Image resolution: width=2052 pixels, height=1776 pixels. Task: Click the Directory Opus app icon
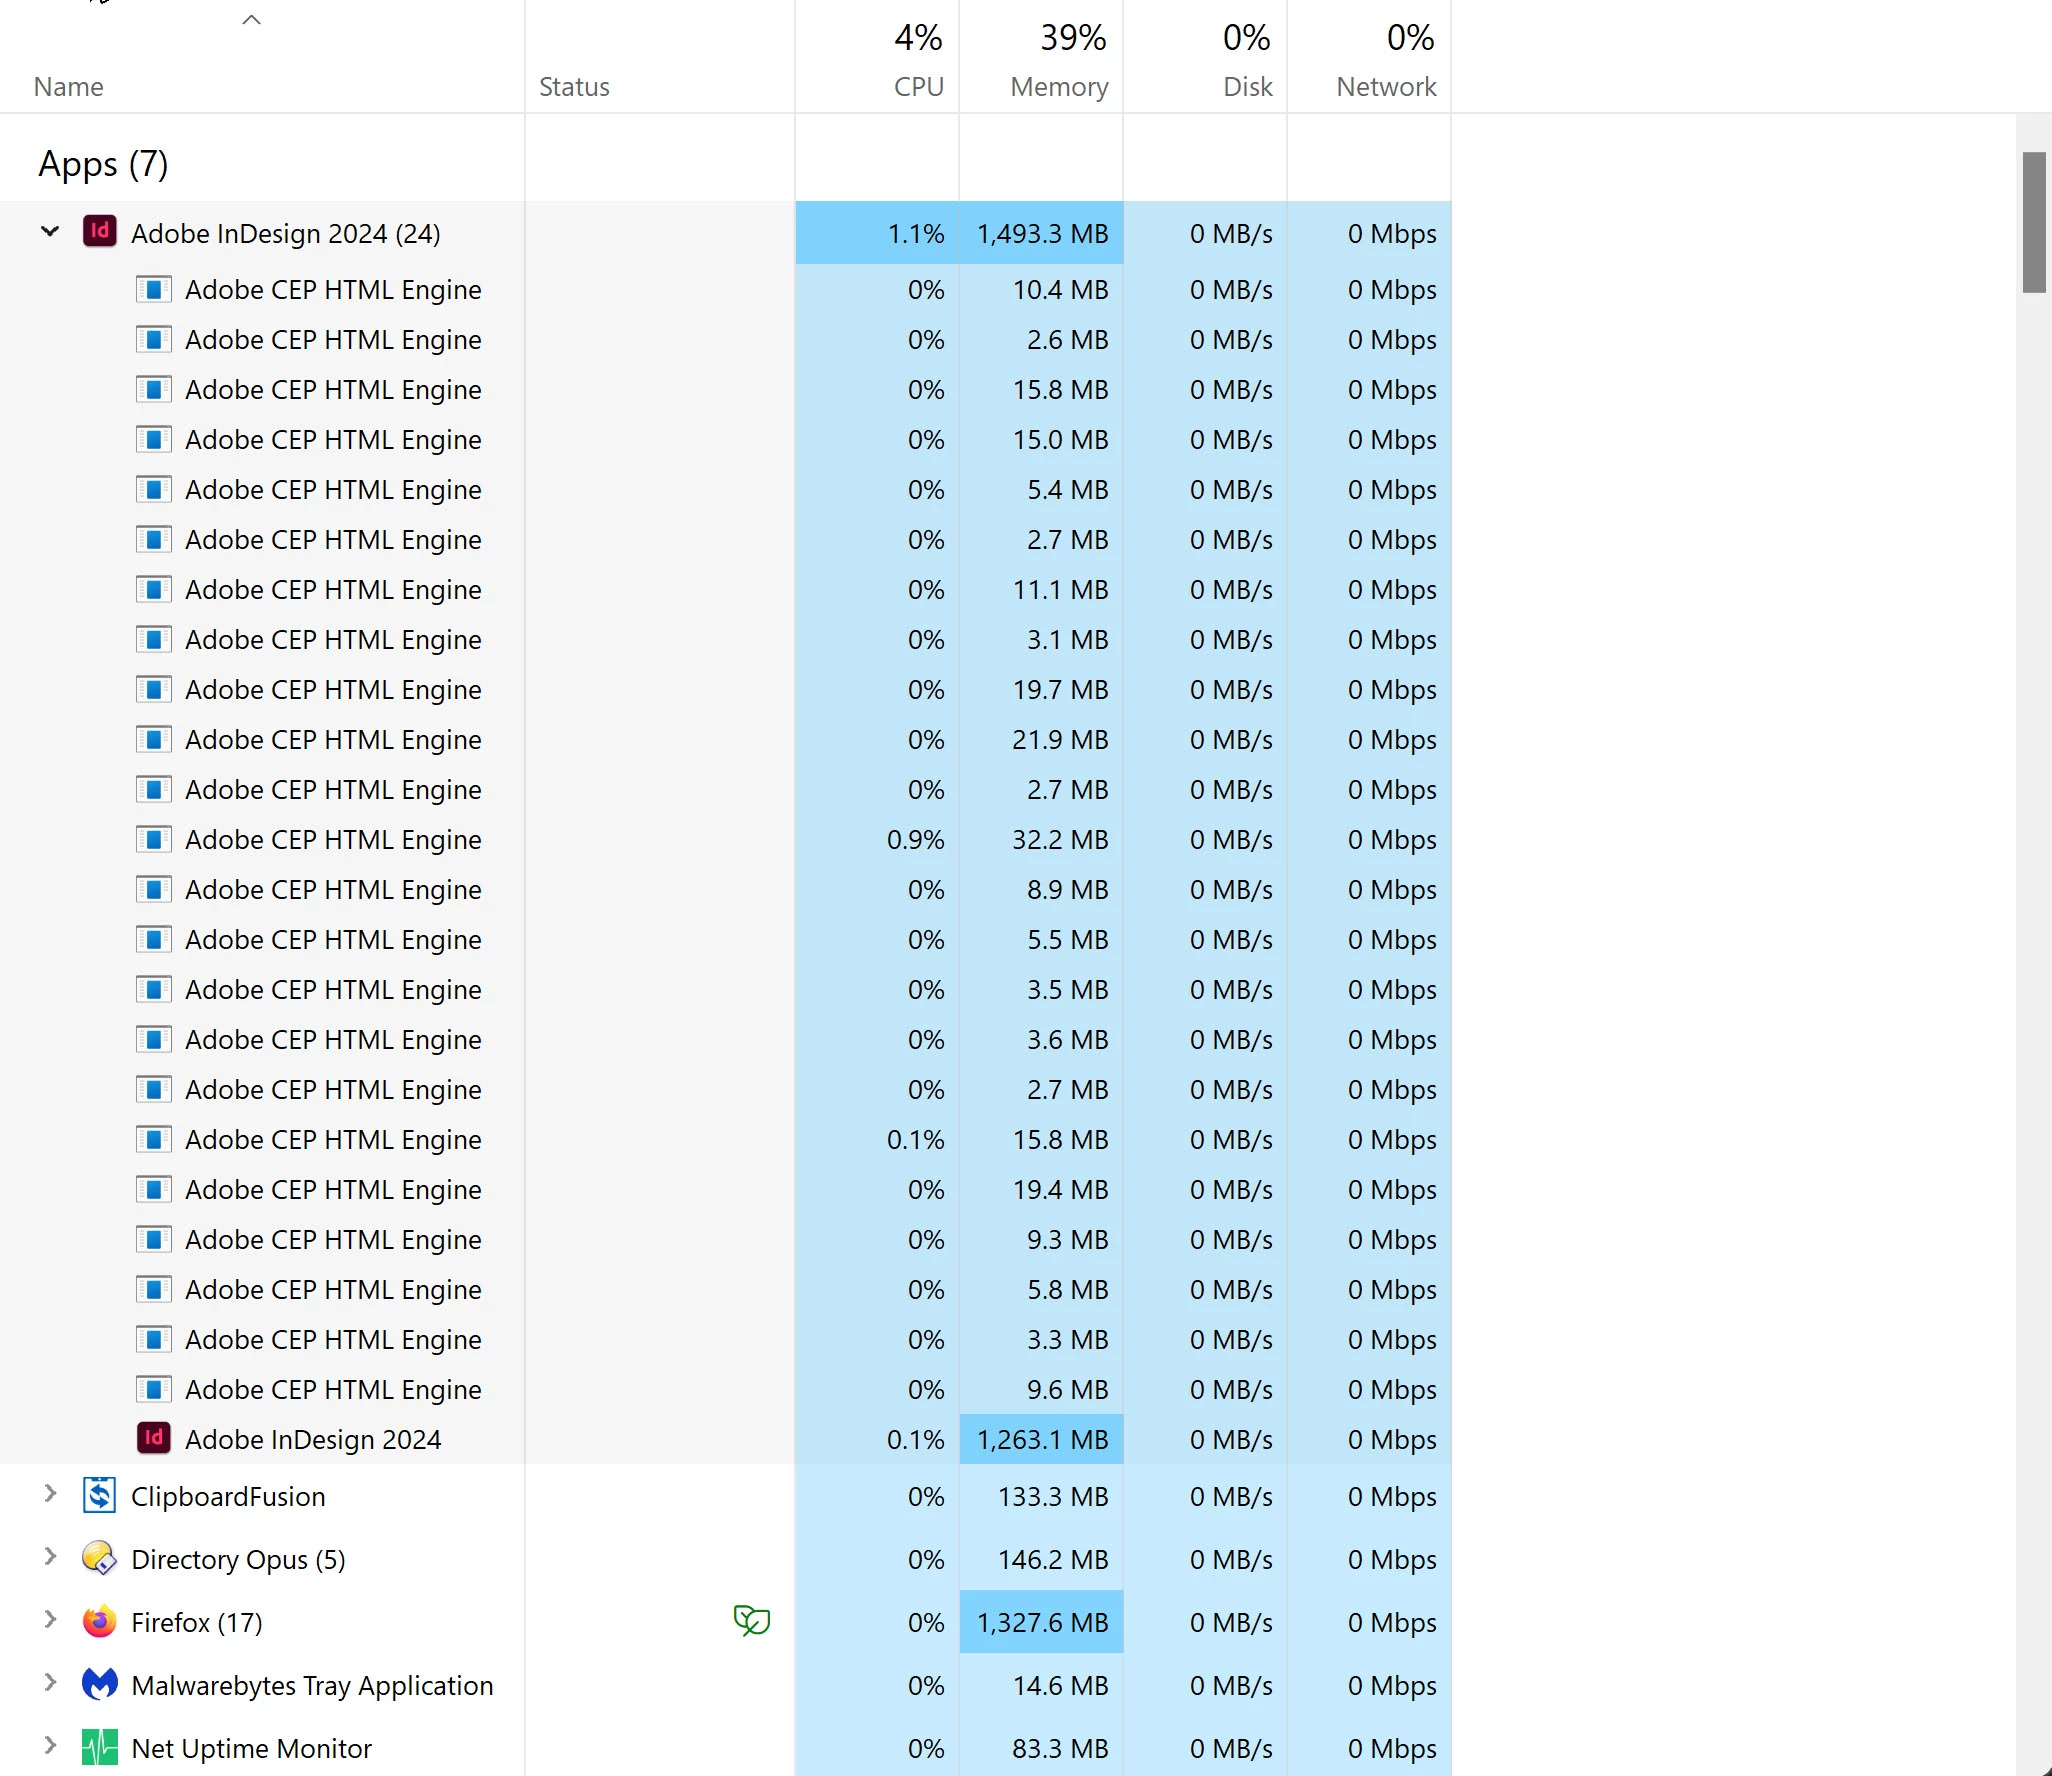[99, 1559]
